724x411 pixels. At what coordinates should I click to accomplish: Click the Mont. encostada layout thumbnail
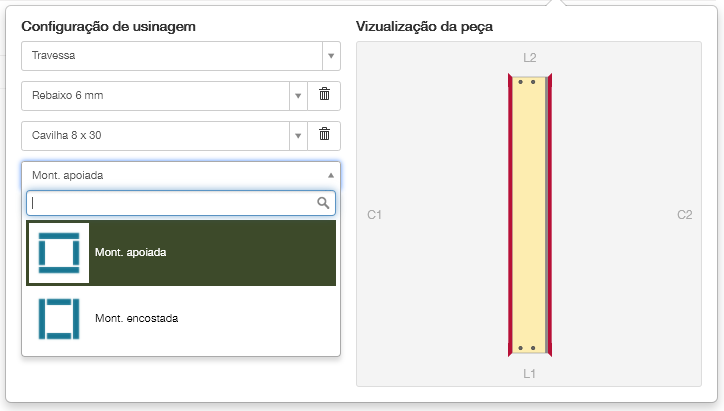coord(58,318)
